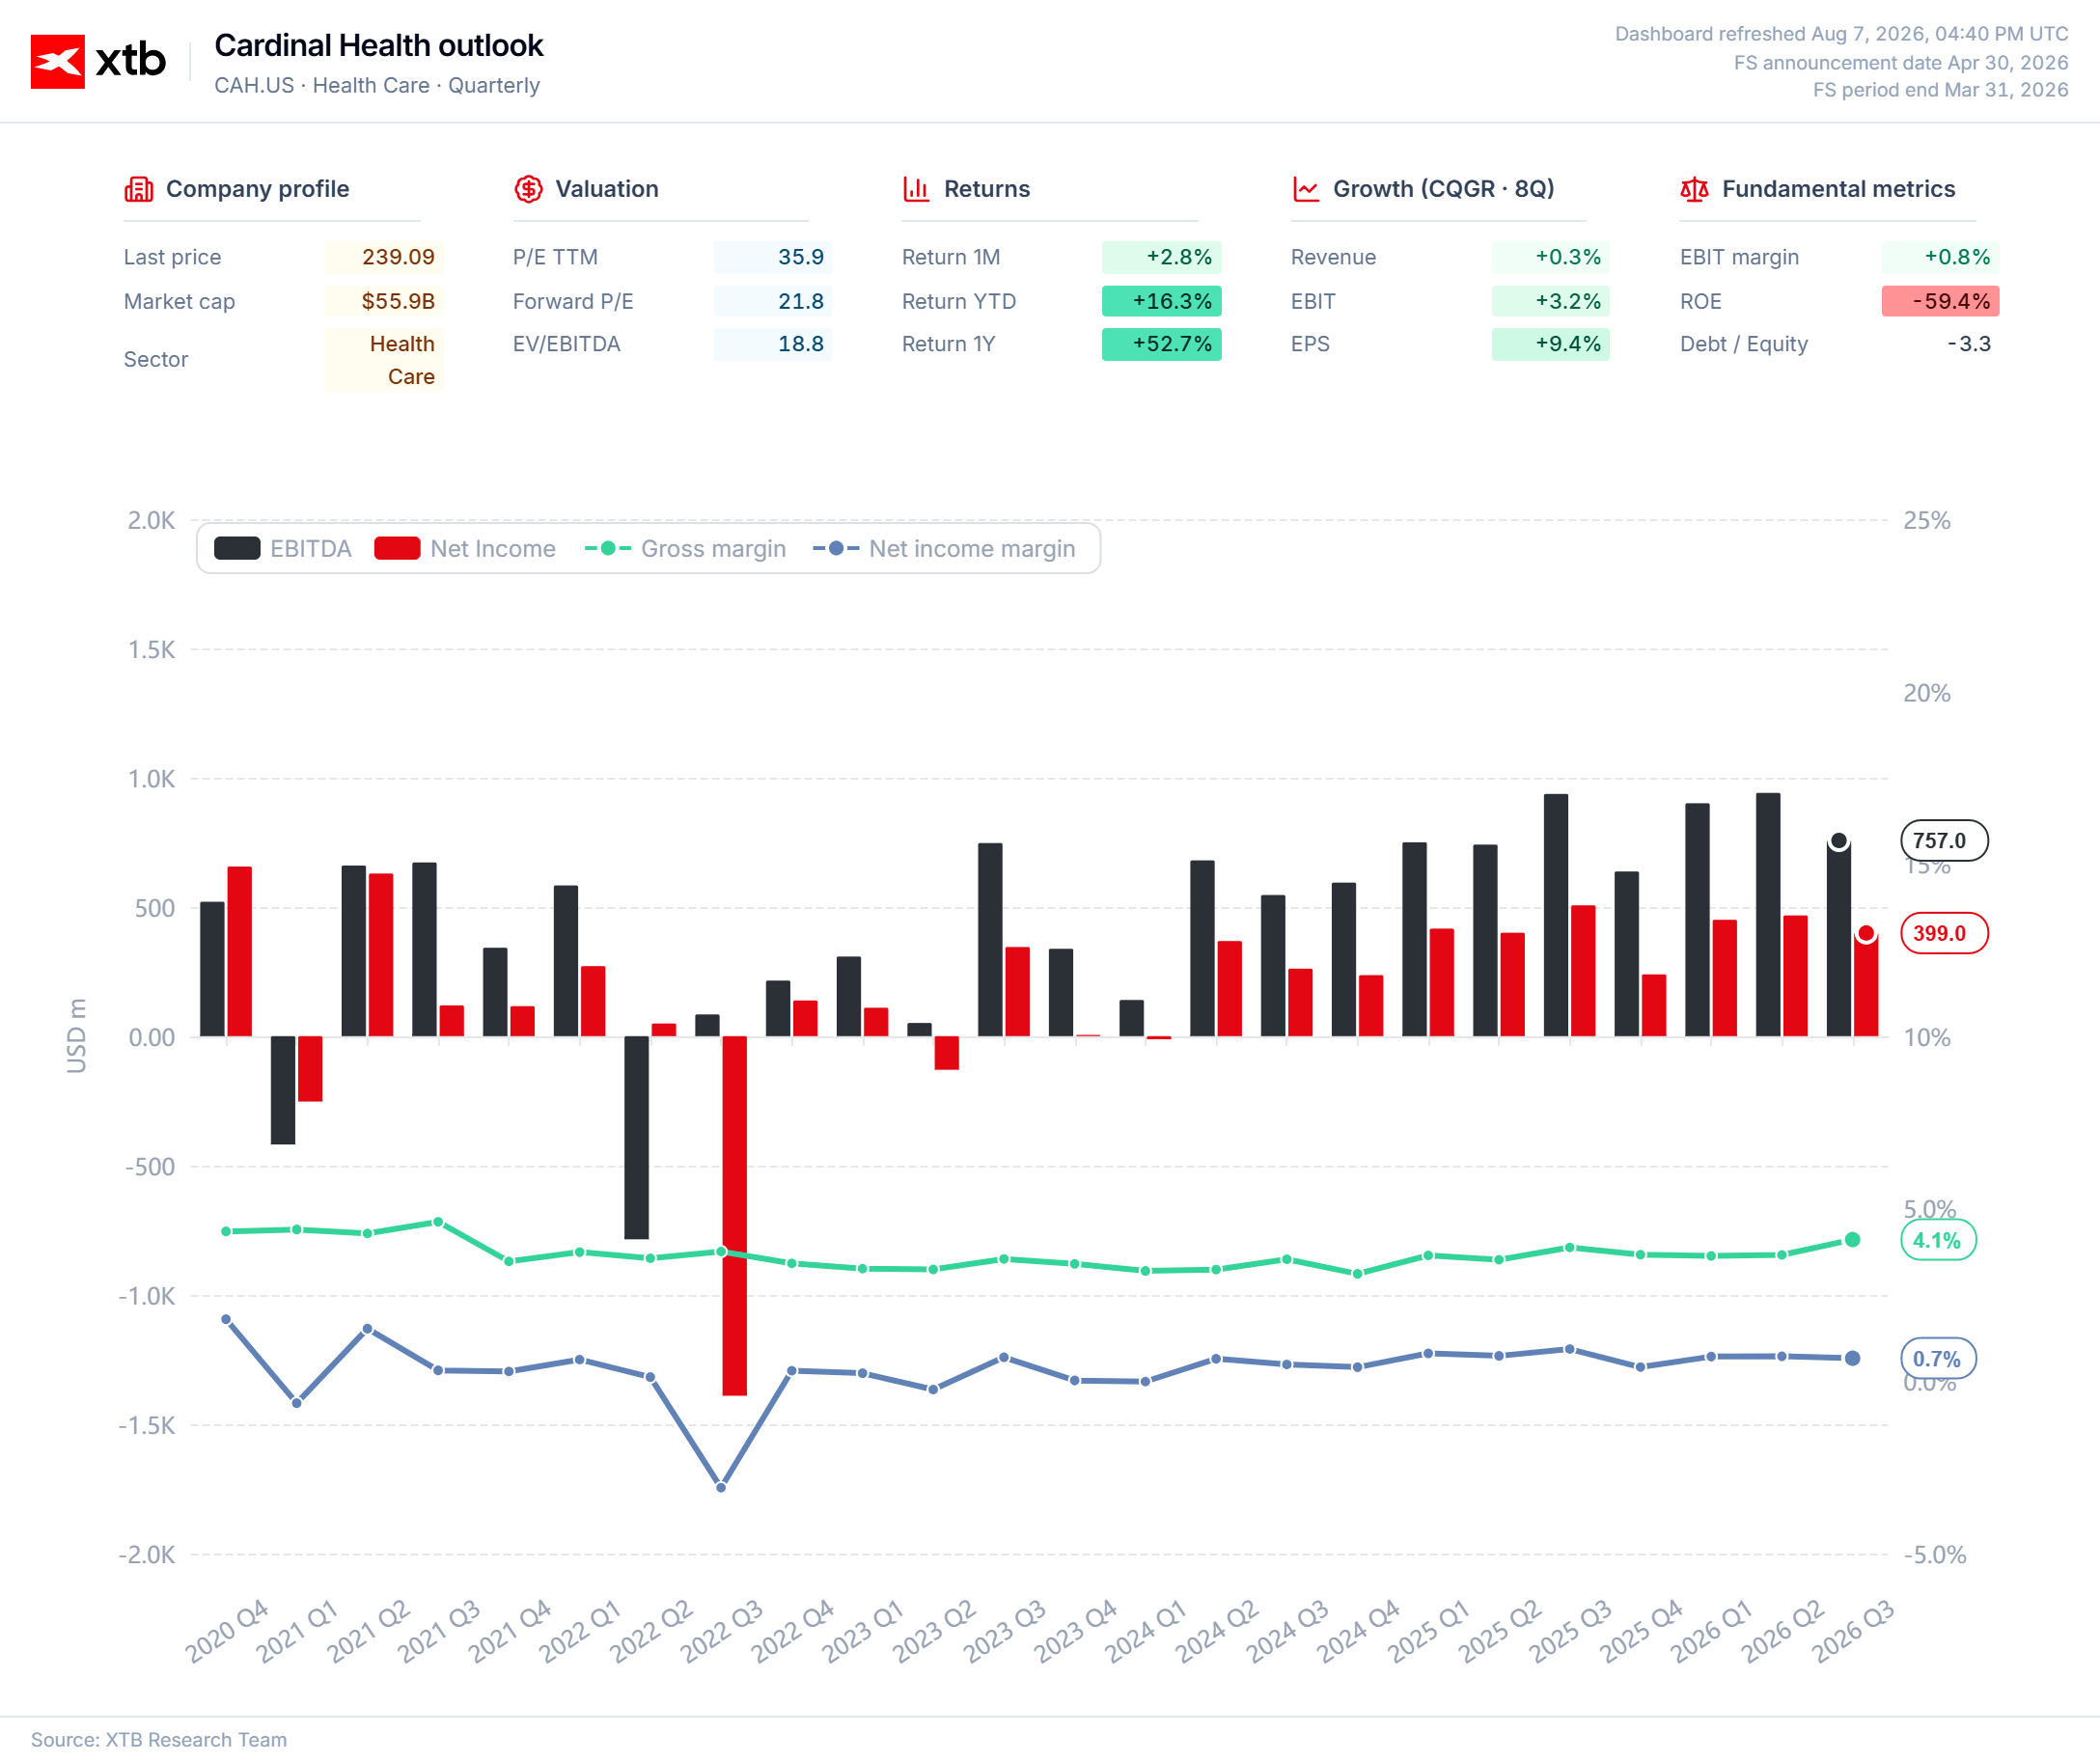Viewport: 2100px width, 1762px height.
Task: Select the 'Cardinal Health outlook' title
Action: (379, 45)
